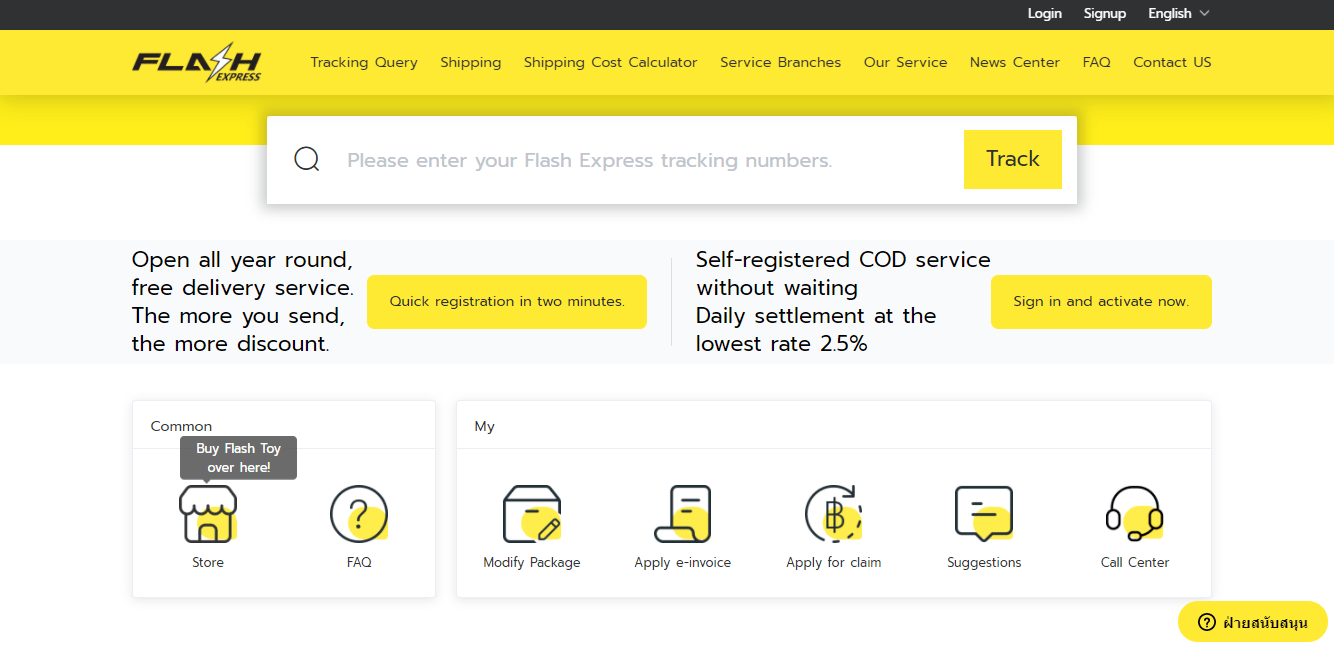Open Our Service menu item
Viewport: 1334px width, 650px height.
click(906, 62)
